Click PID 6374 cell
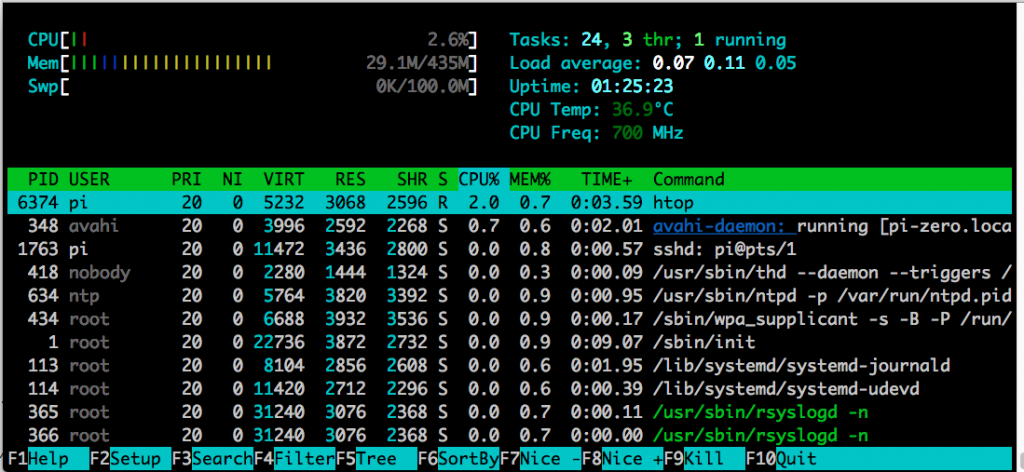The width and height of the screenshot is (1024, 472). pyautogui.click(x=39, y=203)
